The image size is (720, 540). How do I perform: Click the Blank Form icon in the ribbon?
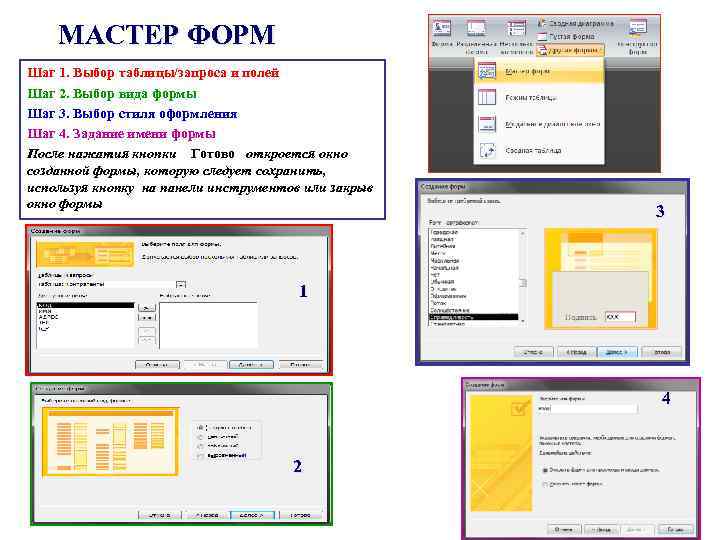(542, 36)
